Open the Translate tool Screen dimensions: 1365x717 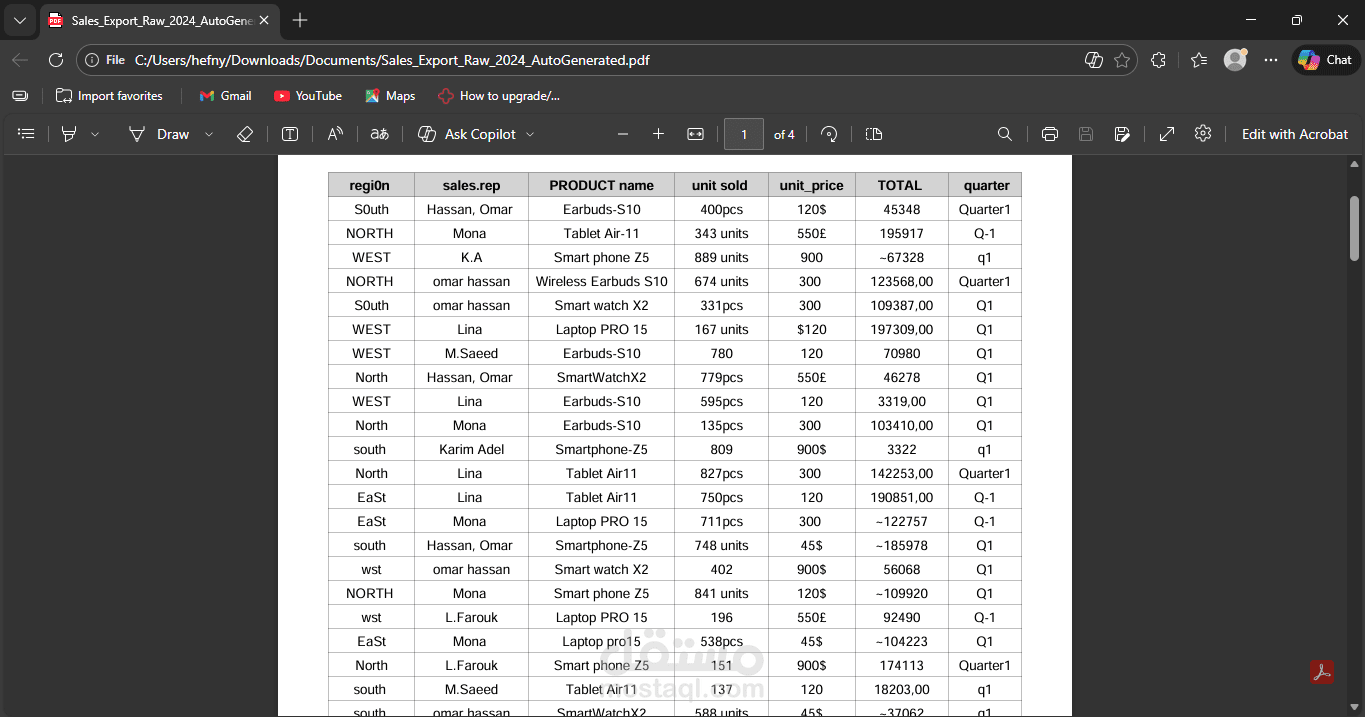pos(379,134)
